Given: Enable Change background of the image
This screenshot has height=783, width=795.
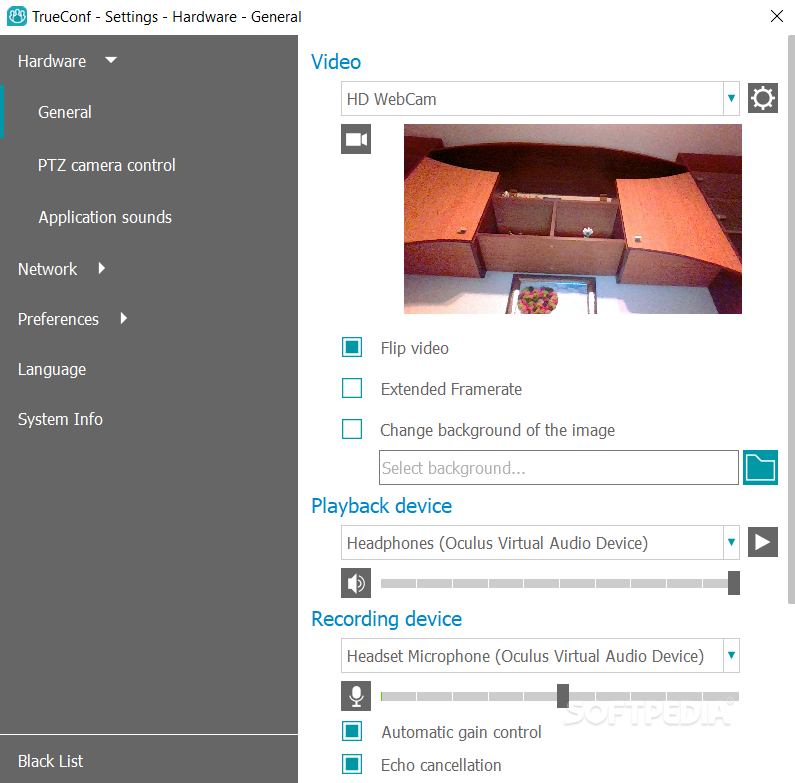Looking at the screenshot, I should [352, 429].
